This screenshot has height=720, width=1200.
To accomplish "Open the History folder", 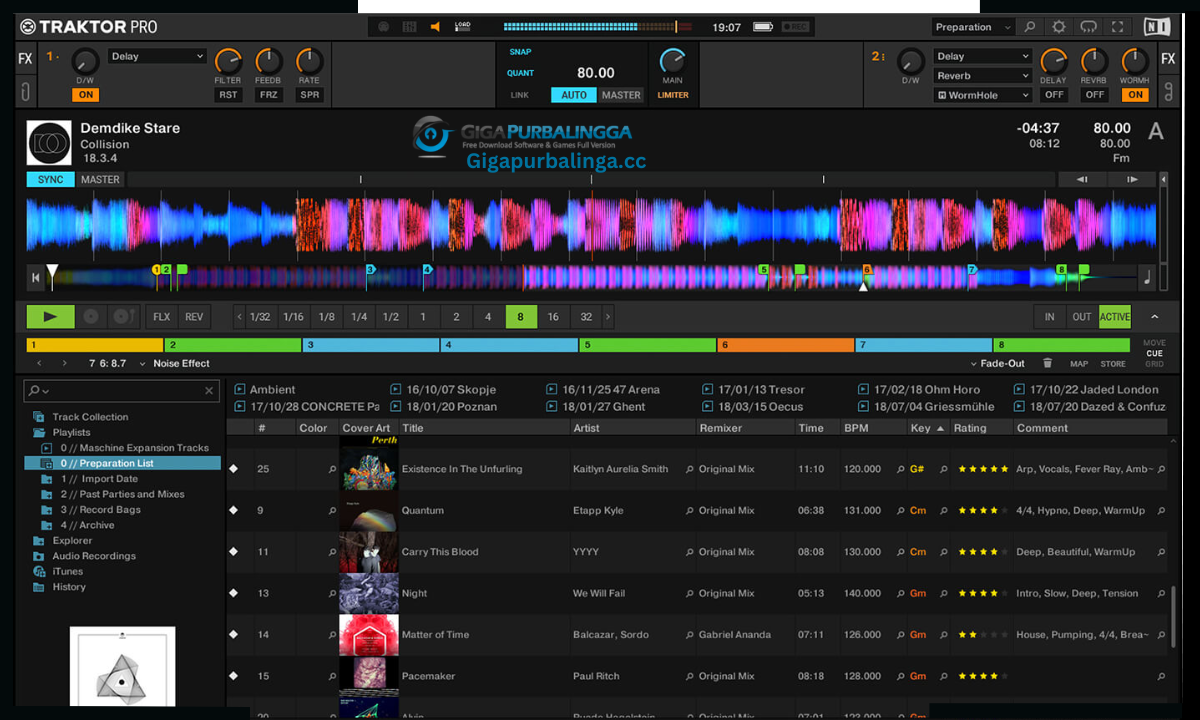I will 69,587.
